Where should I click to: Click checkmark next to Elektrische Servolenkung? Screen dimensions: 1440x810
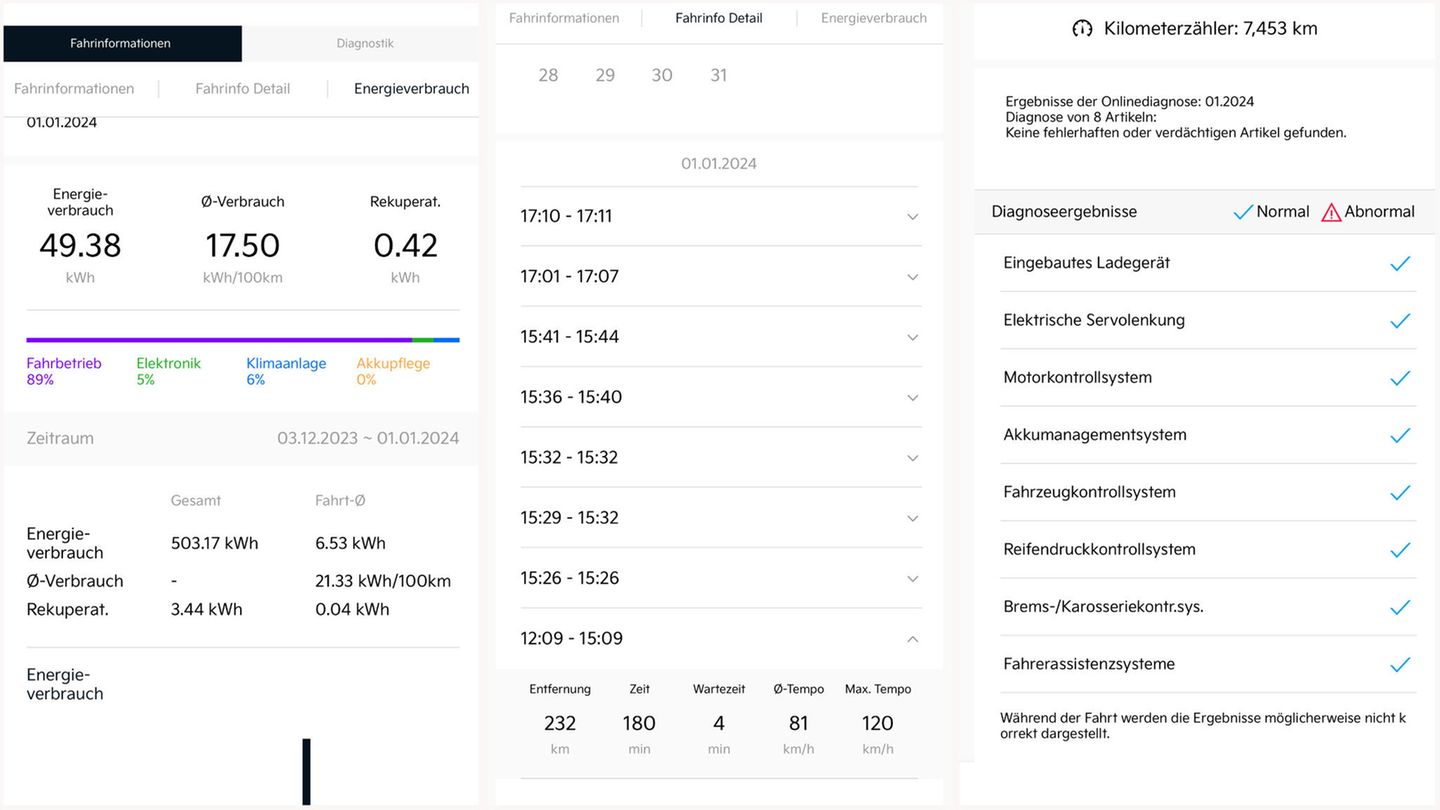pos(1400,320)
